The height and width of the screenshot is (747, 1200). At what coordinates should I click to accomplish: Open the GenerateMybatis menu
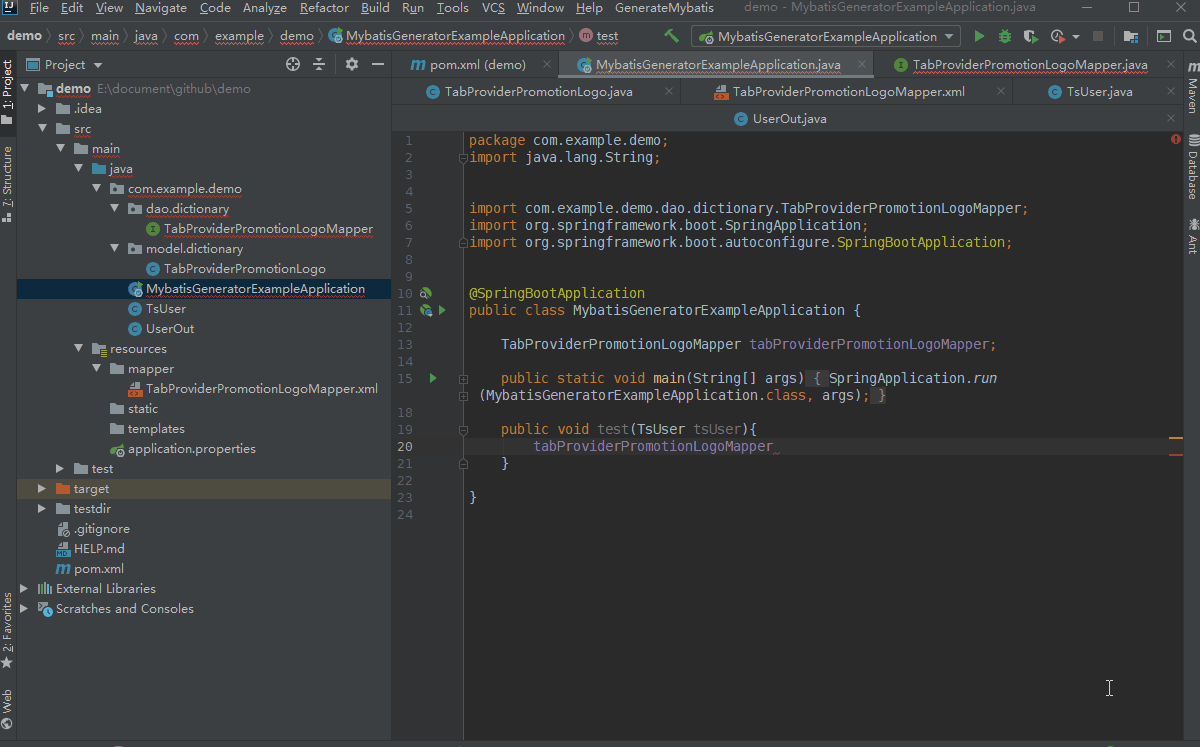tap(657, 8)
